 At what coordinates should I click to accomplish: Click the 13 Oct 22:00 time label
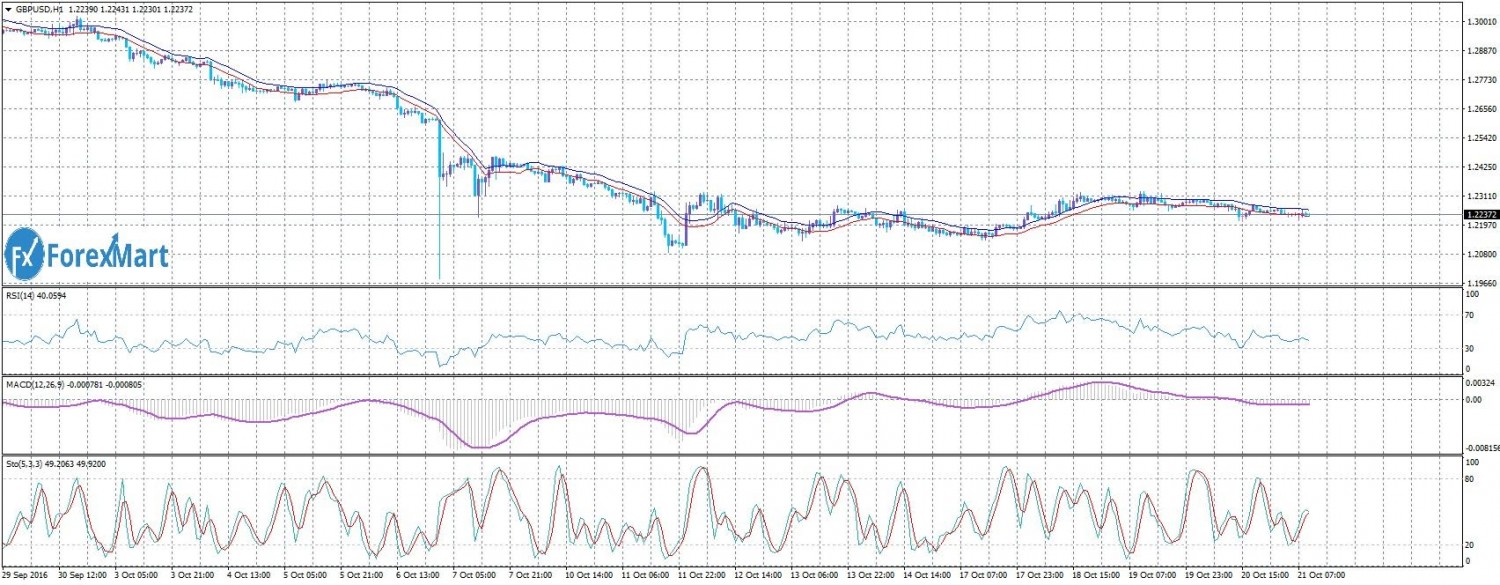click(876, 577)
